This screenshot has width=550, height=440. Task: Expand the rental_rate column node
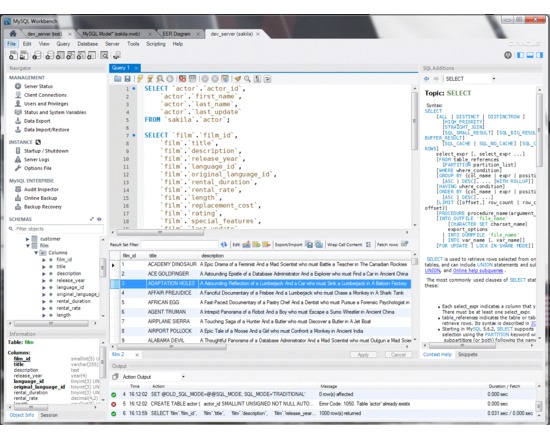[44, 308]
